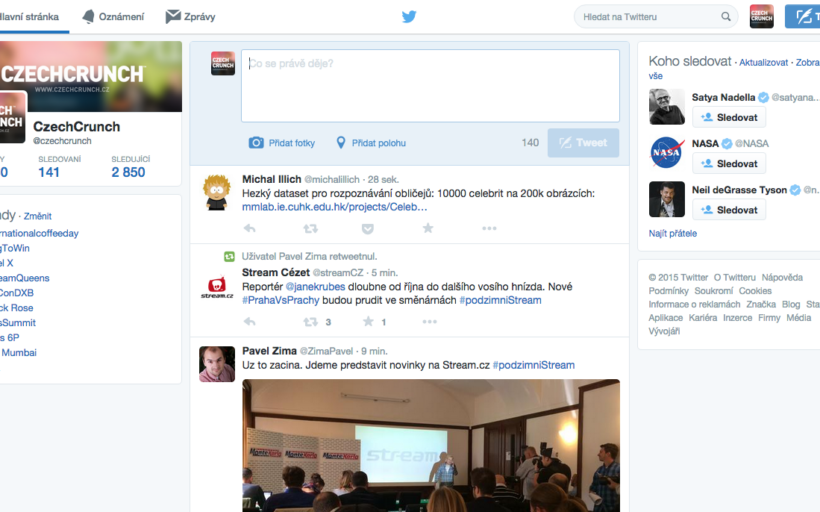Reply to Stream Cézet tweet
The width and height of the screenshot is (820, 512).
pyautogui.click(x=249, y=321)
